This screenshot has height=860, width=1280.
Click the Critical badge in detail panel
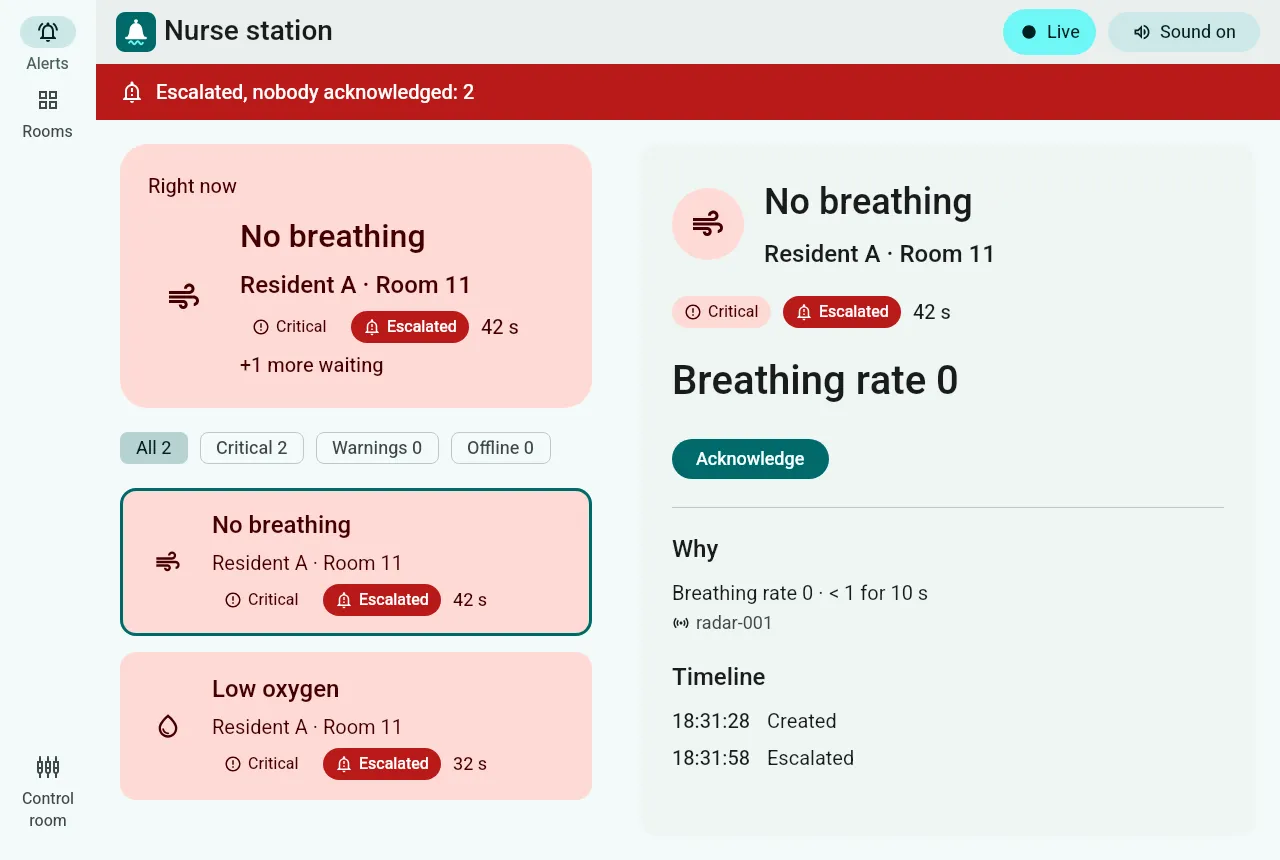721,312
